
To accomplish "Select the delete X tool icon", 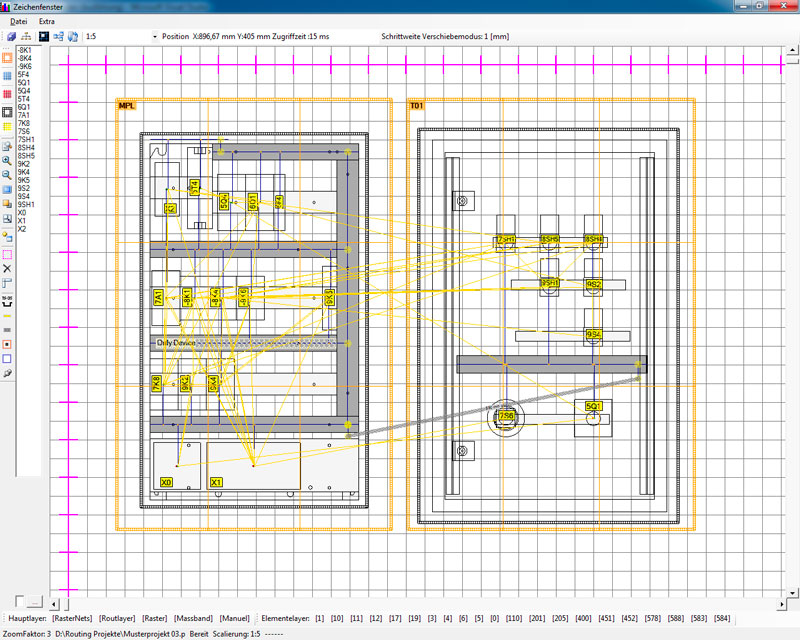I will point(7,269).
